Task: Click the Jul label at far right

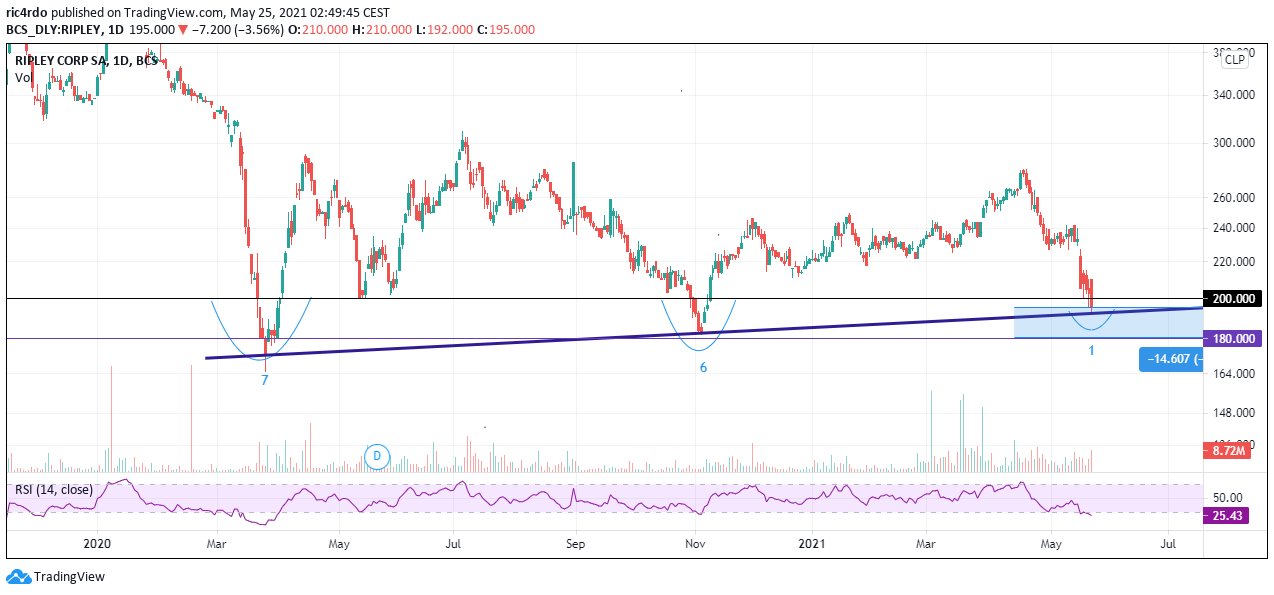Action: pyautogui.click(x=1168, y=544)
